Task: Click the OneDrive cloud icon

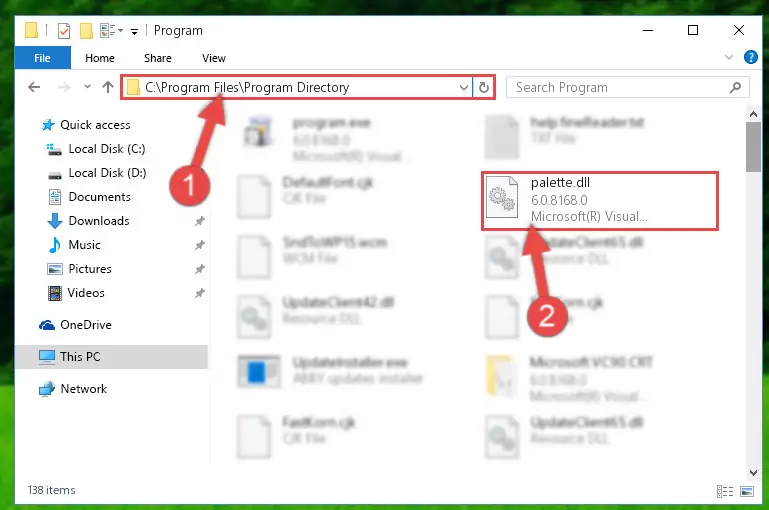Action: tap(47, 325)
